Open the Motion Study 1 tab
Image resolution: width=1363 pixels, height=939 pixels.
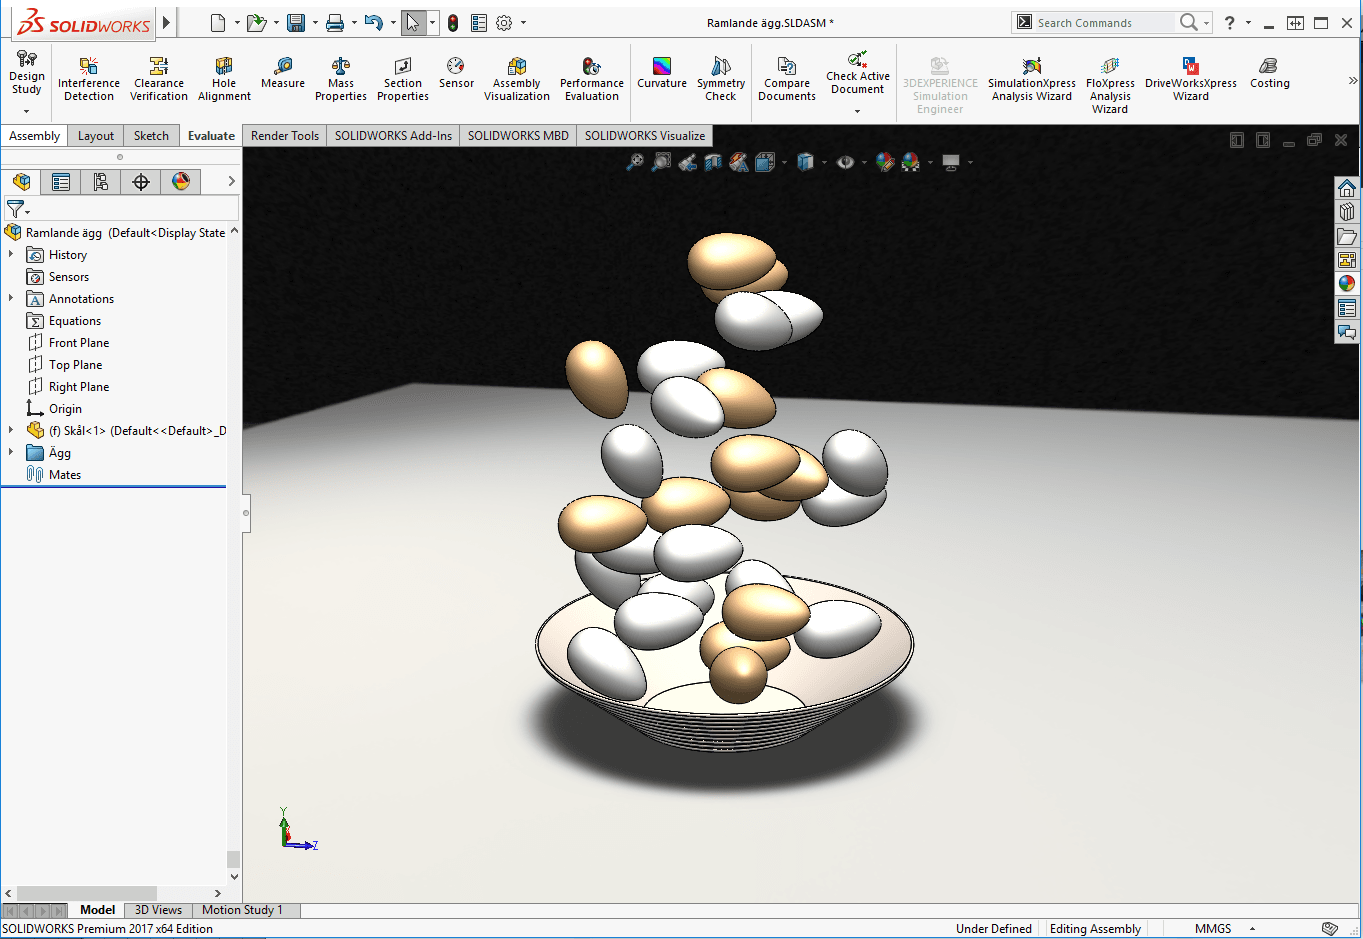coord(242,910)
